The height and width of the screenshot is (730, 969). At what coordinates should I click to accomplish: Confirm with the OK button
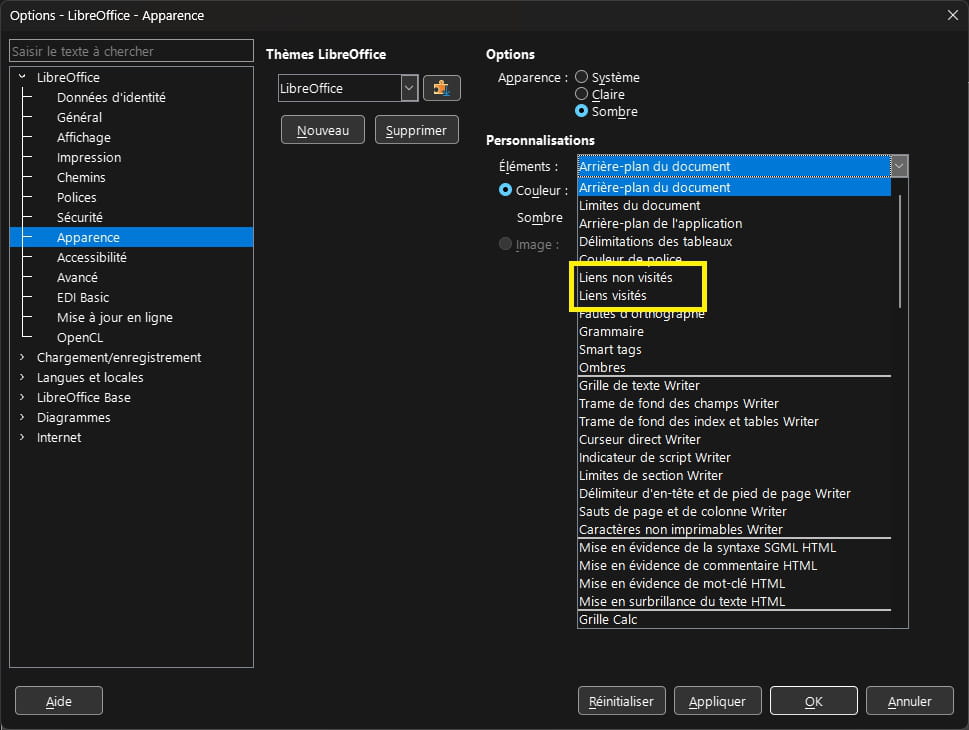(814, 701)
